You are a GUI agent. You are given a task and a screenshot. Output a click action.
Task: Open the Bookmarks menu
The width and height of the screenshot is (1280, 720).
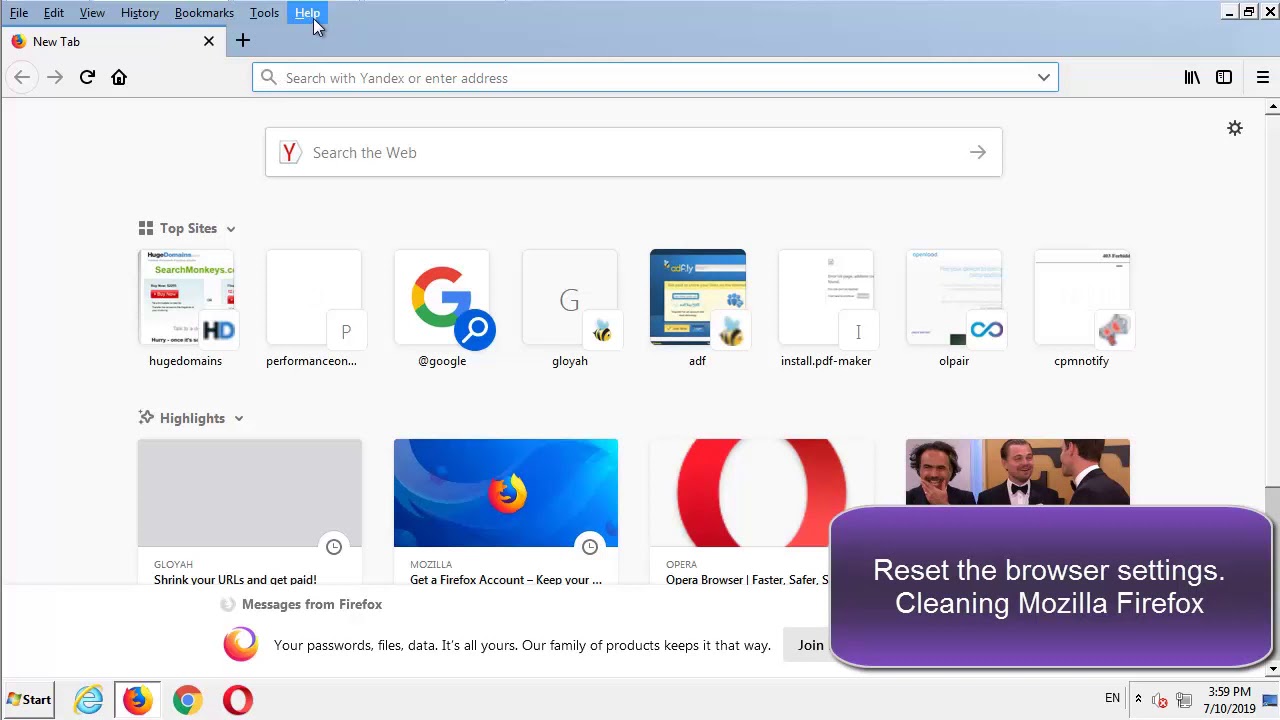(x=204, y=13)
